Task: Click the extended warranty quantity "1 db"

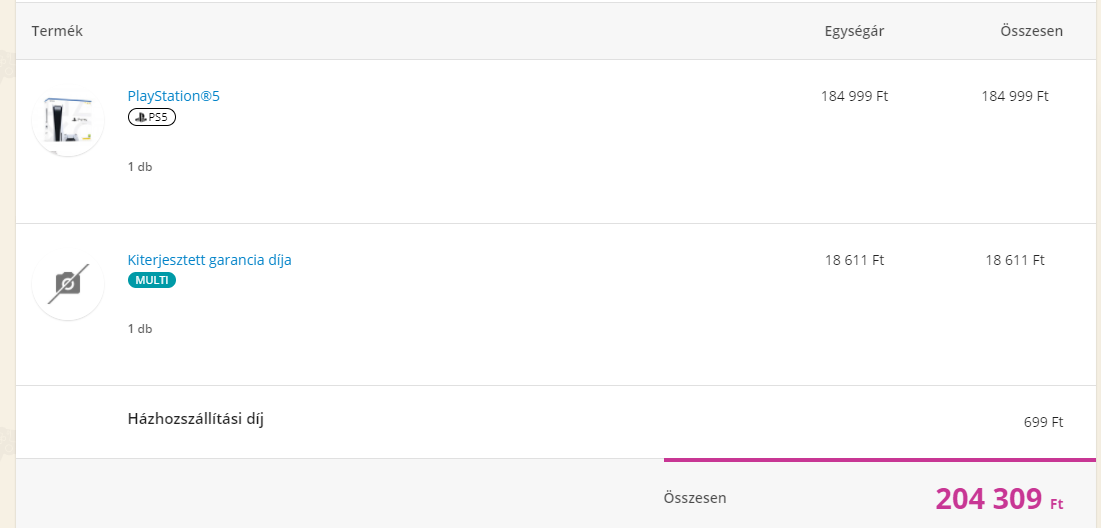Action: [x=140, y=329]
